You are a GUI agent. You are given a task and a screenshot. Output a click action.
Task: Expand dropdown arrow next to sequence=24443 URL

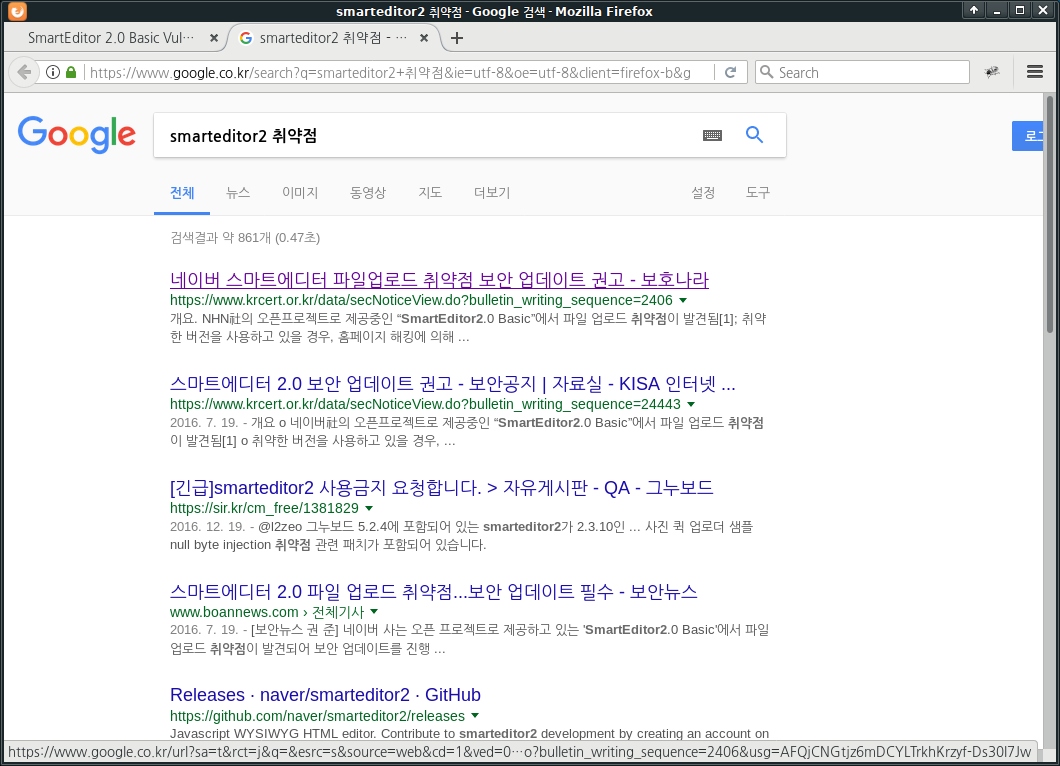(691, 404)
